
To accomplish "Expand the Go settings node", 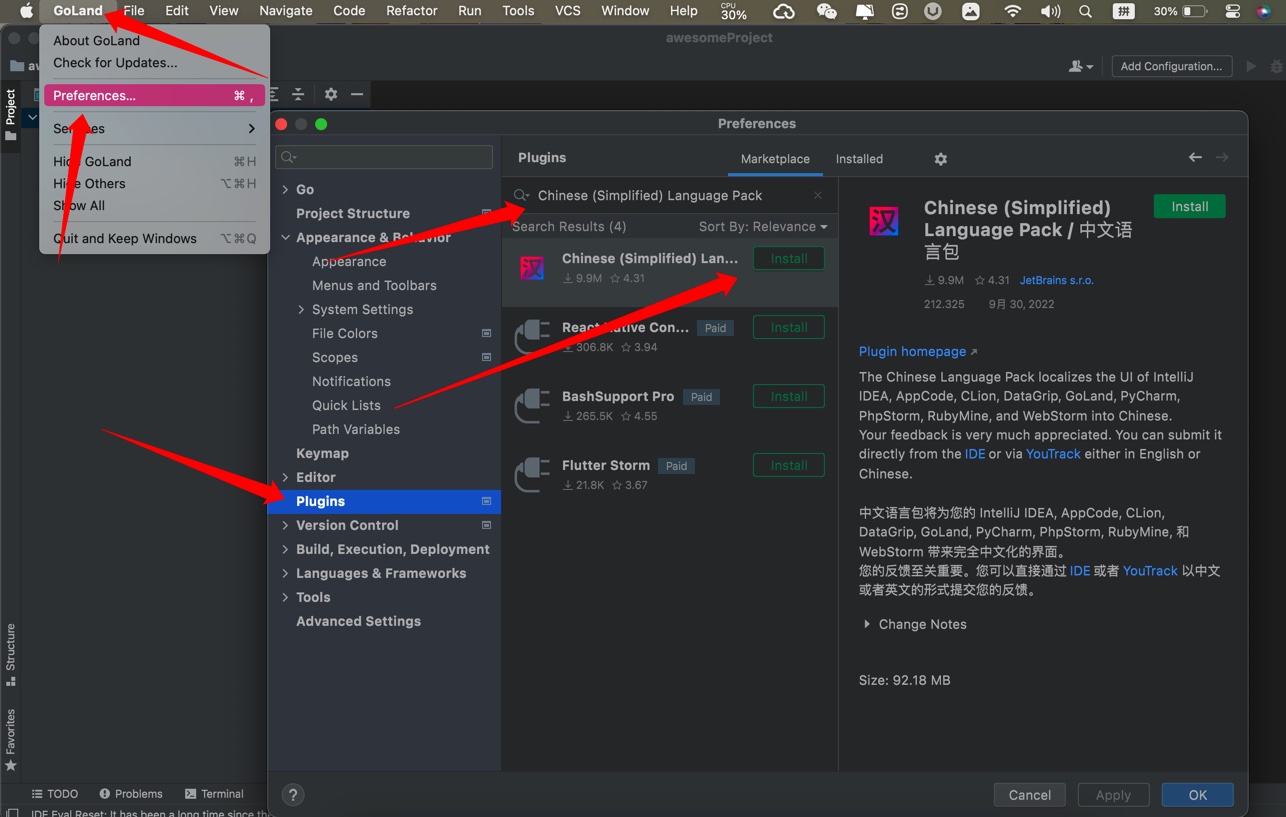I will (285, 190).
